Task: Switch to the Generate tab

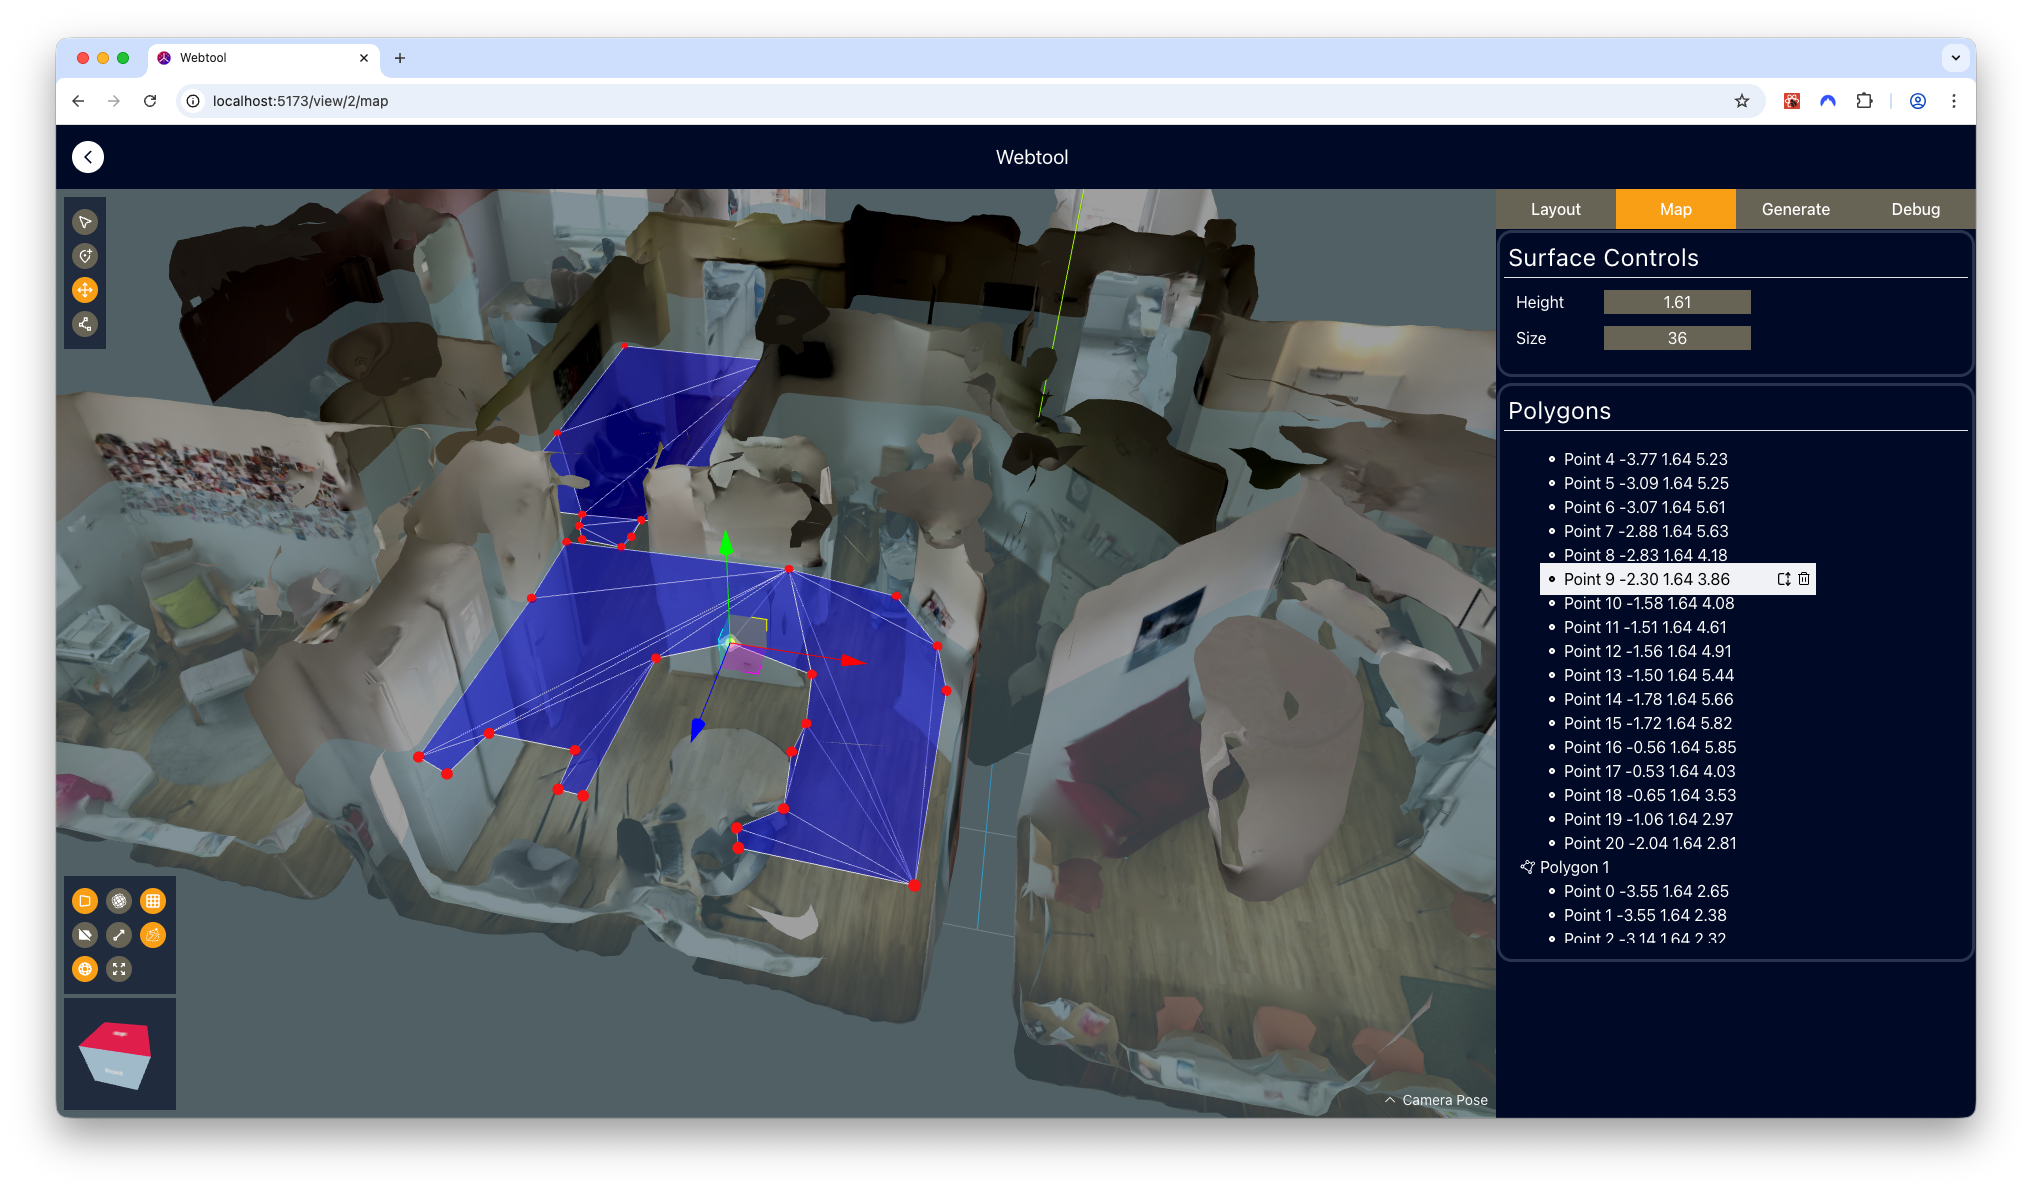Action: click(x=1795, y=209)
